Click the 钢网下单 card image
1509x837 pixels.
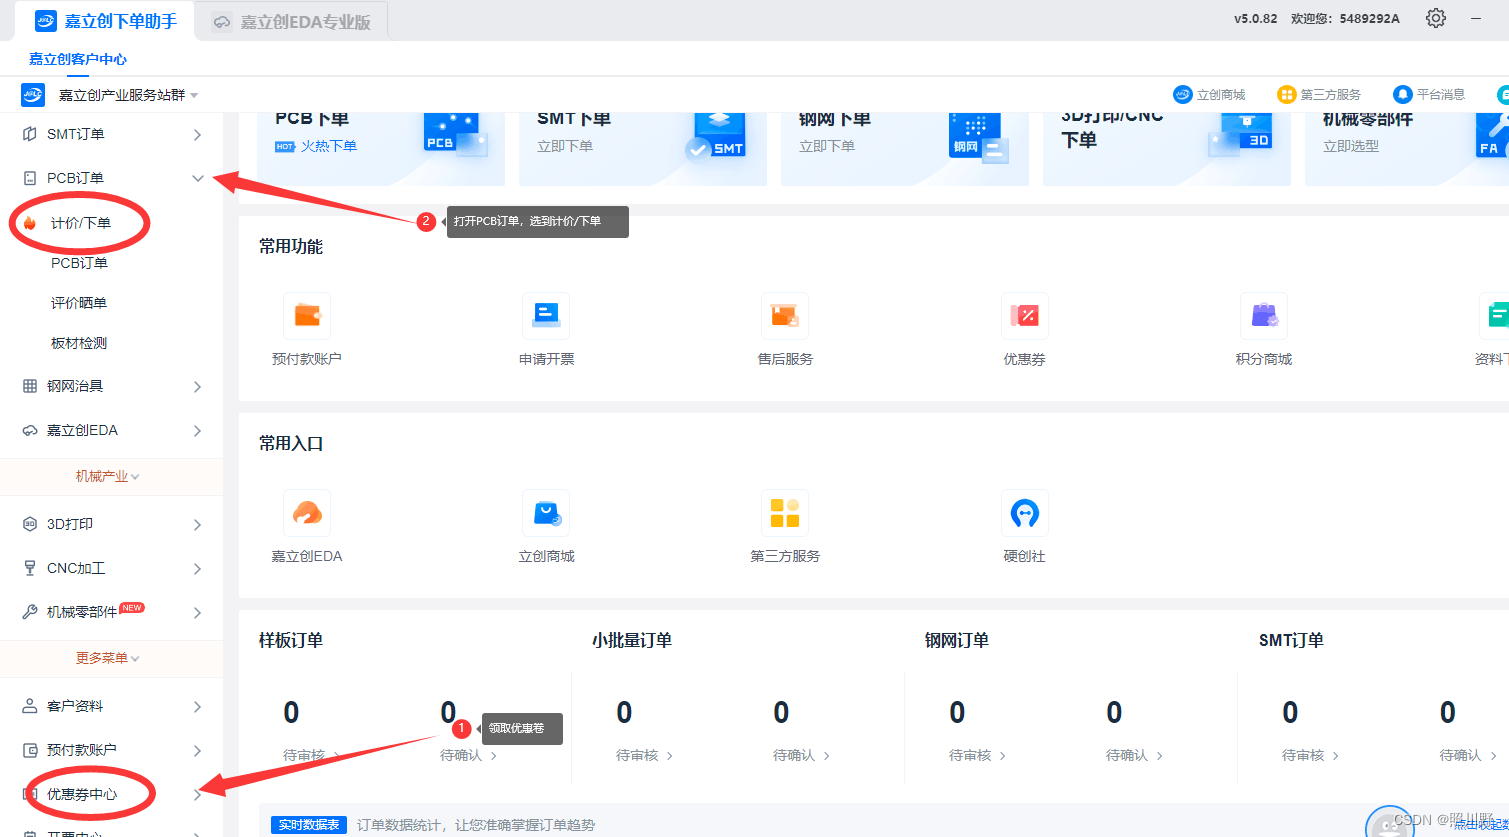click(x=979, y=137)
